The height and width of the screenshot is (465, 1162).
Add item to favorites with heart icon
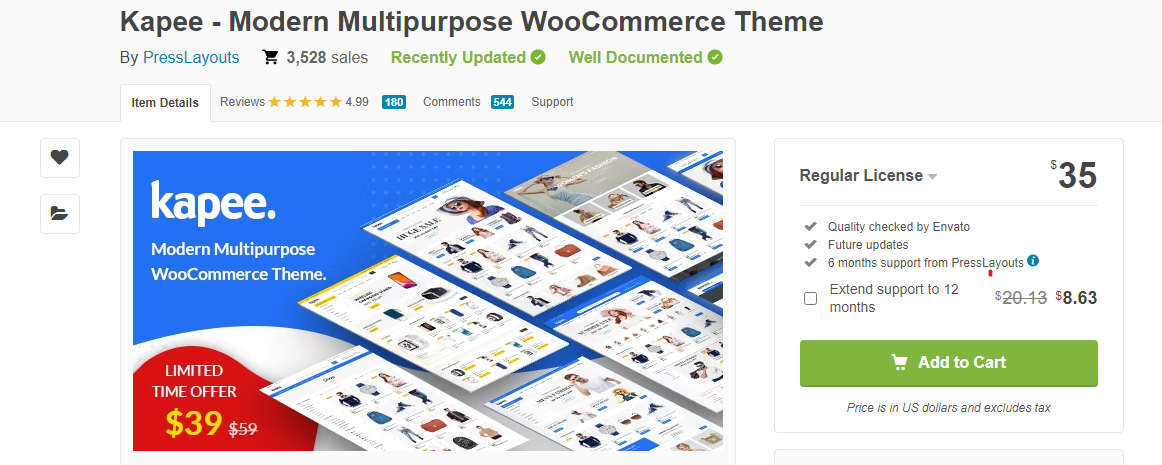60,158
